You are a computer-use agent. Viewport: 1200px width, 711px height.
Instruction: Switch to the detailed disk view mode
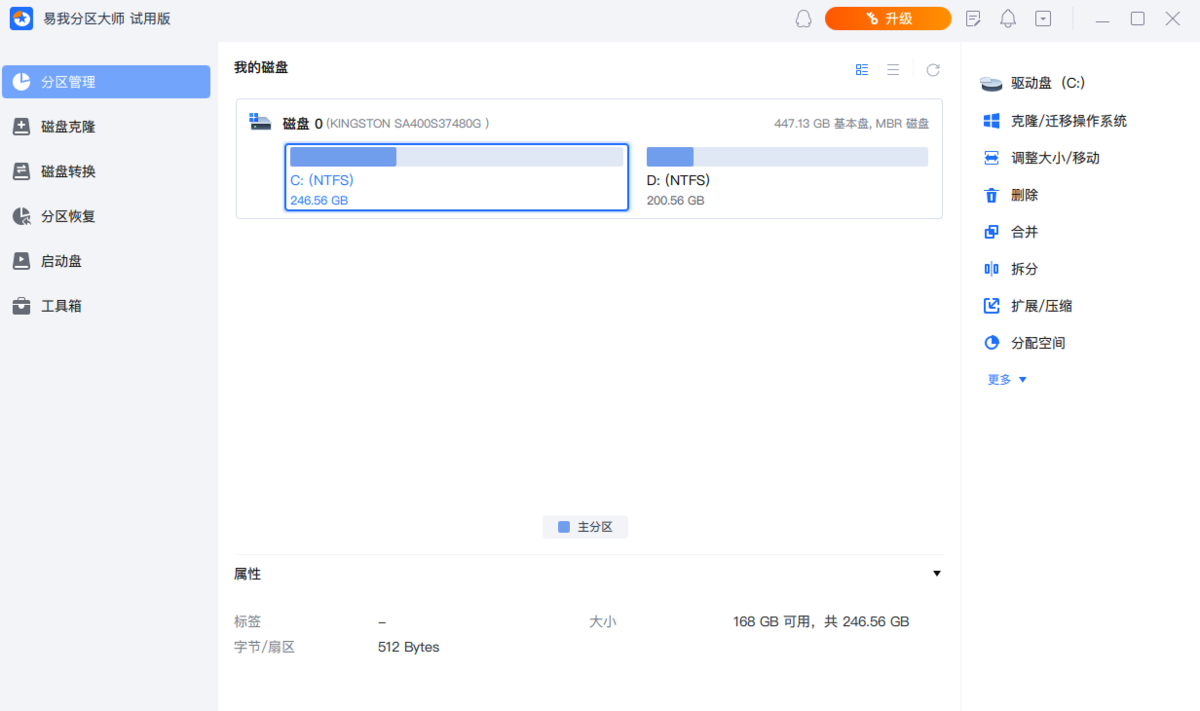pos(862,70)
